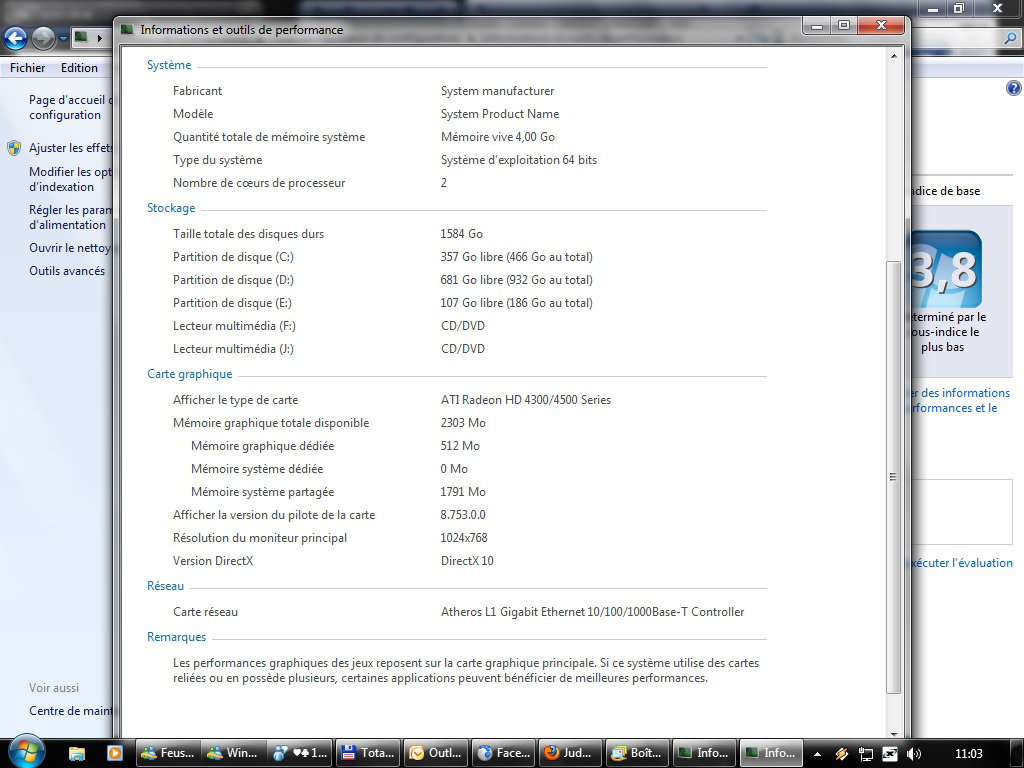1024x768 pixels.
Task: Go back in the background window
Action: [x=16, y=39]
